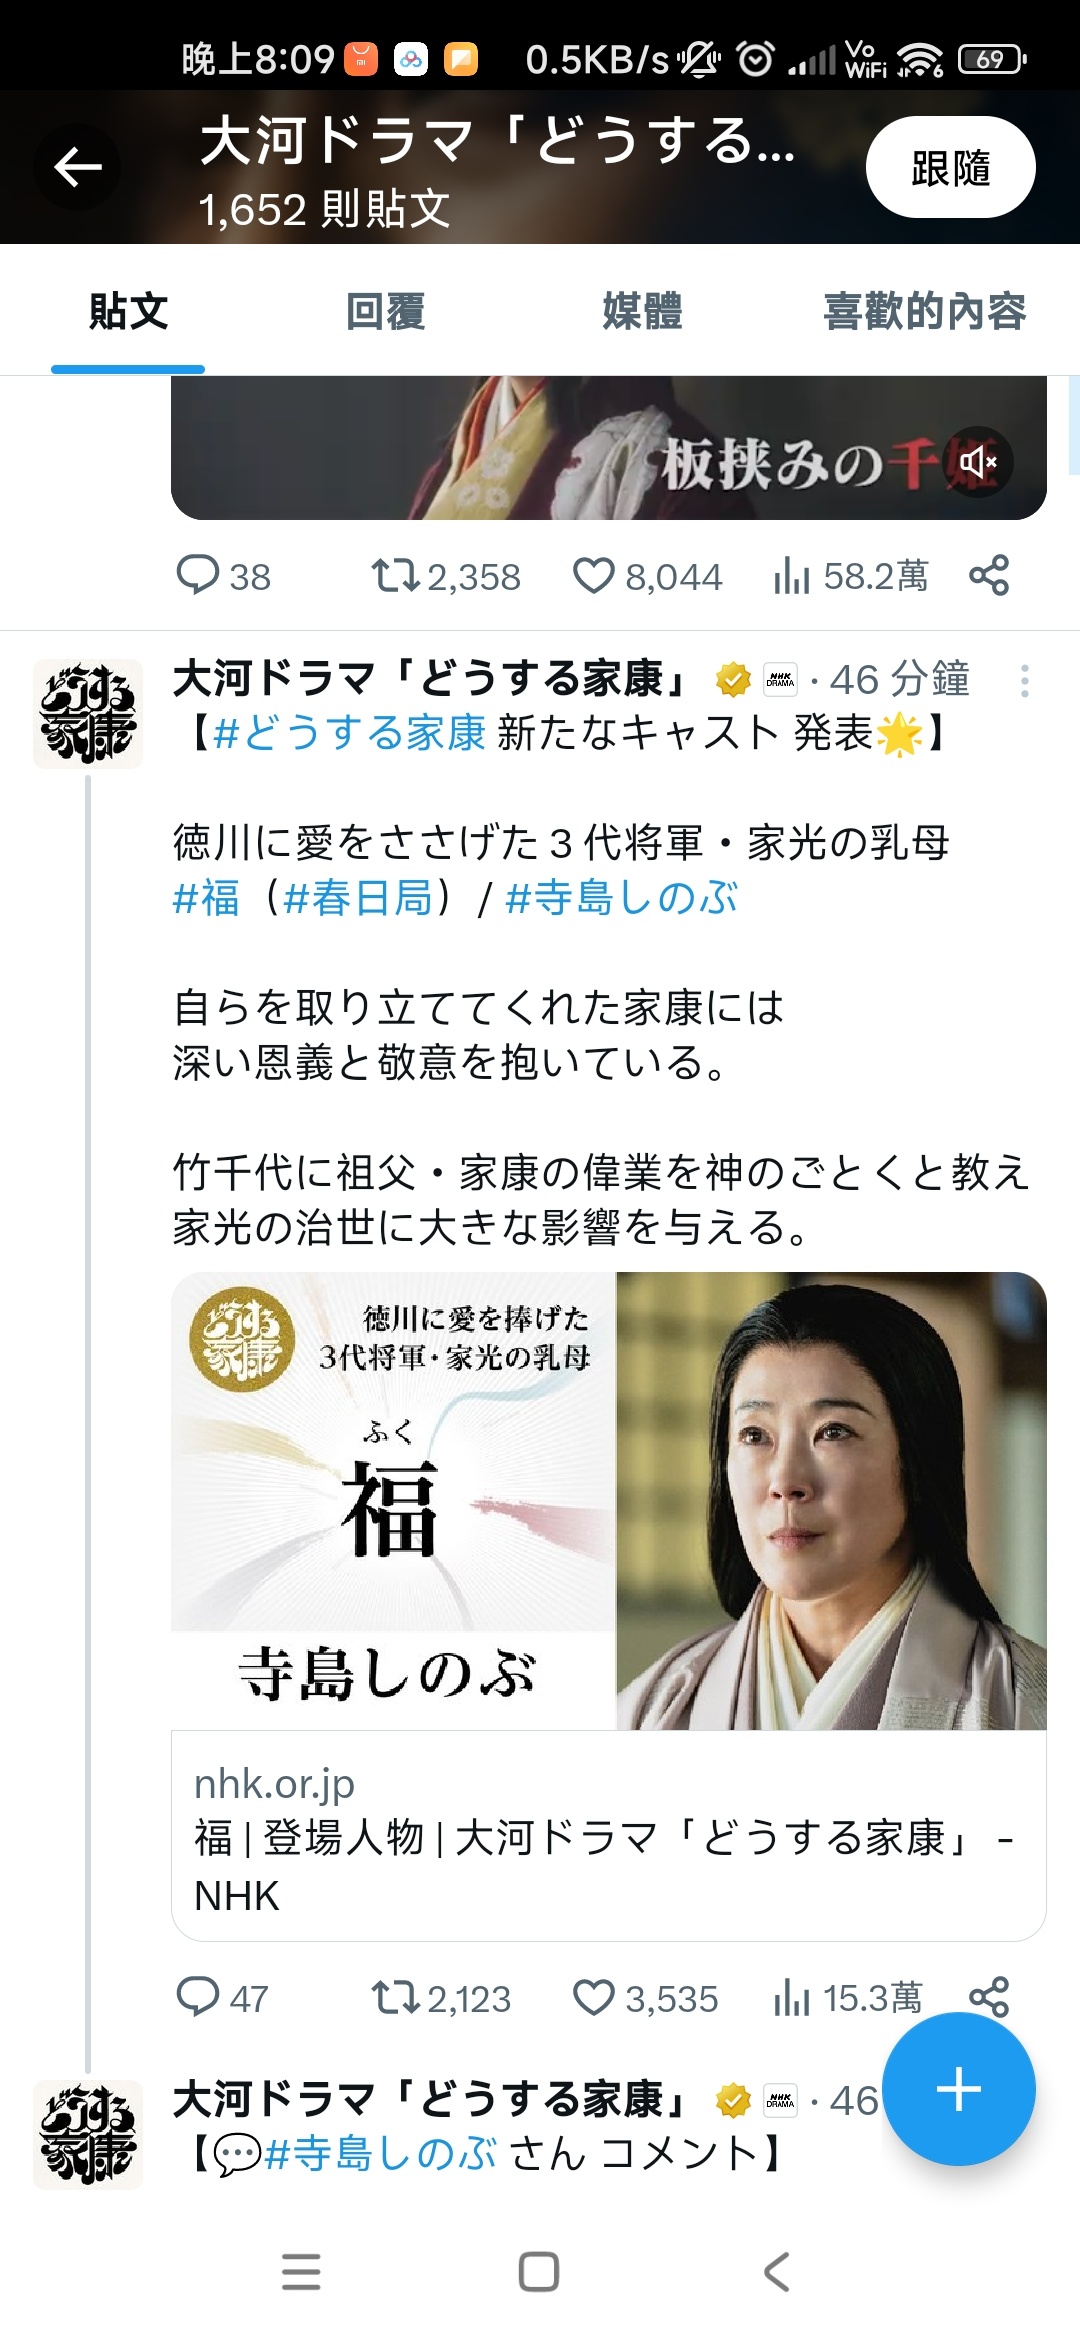View analytics showing 58.2萬 views

click(x=851, y=576)
